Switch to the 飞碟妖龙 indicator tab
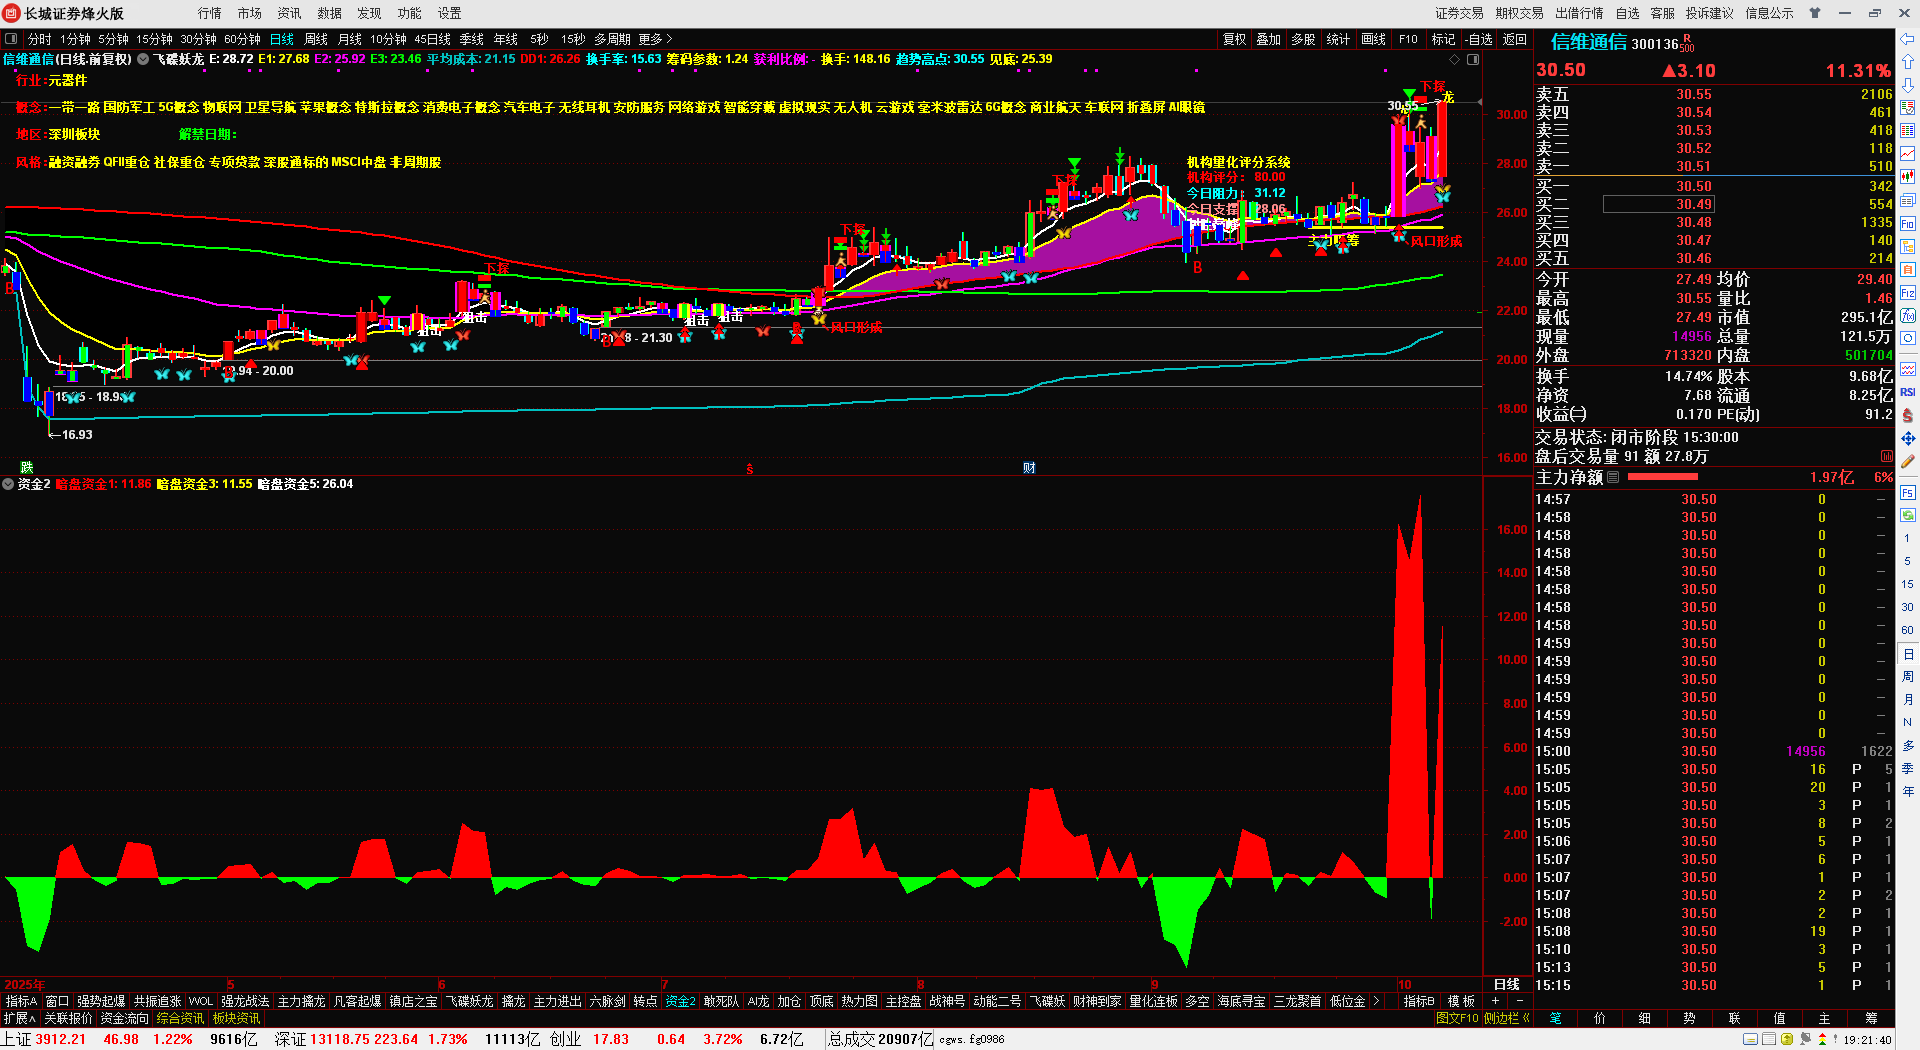Viewport: 1920px width, 1050px height. [469, 1001]
